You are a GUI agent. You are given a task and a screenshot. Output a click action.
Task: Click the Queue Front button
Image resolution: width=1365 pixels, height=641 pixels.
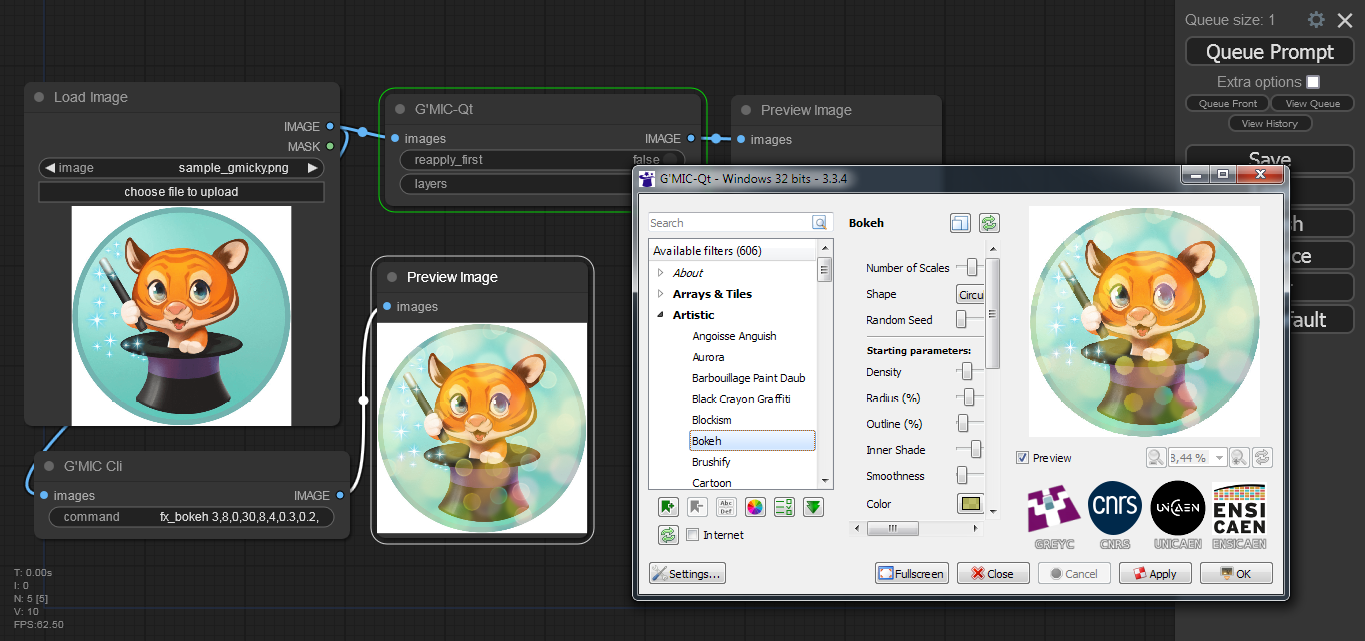pyautogui.click(x=1227, y=103)
